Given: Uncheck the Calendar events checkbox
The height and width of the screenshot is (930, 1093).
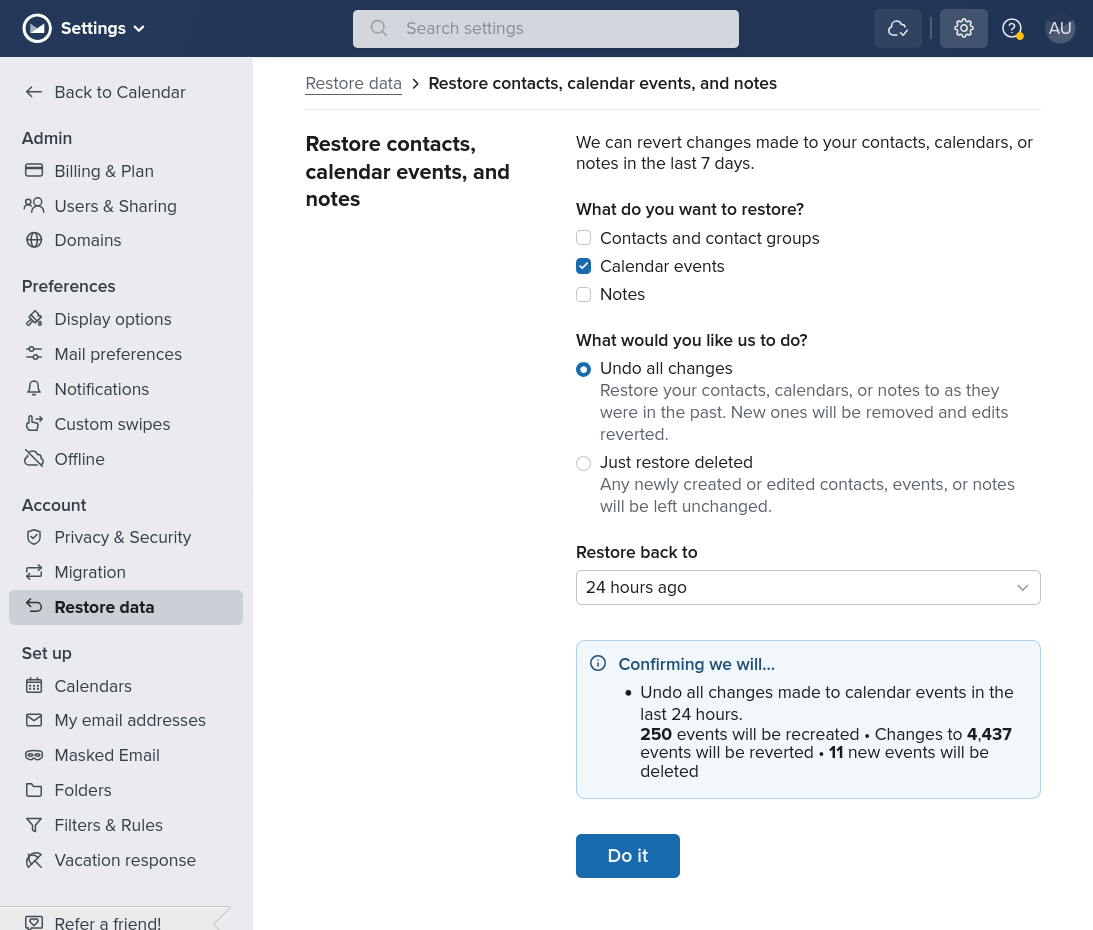Looking at the screenshot, I should pos(584,266).
